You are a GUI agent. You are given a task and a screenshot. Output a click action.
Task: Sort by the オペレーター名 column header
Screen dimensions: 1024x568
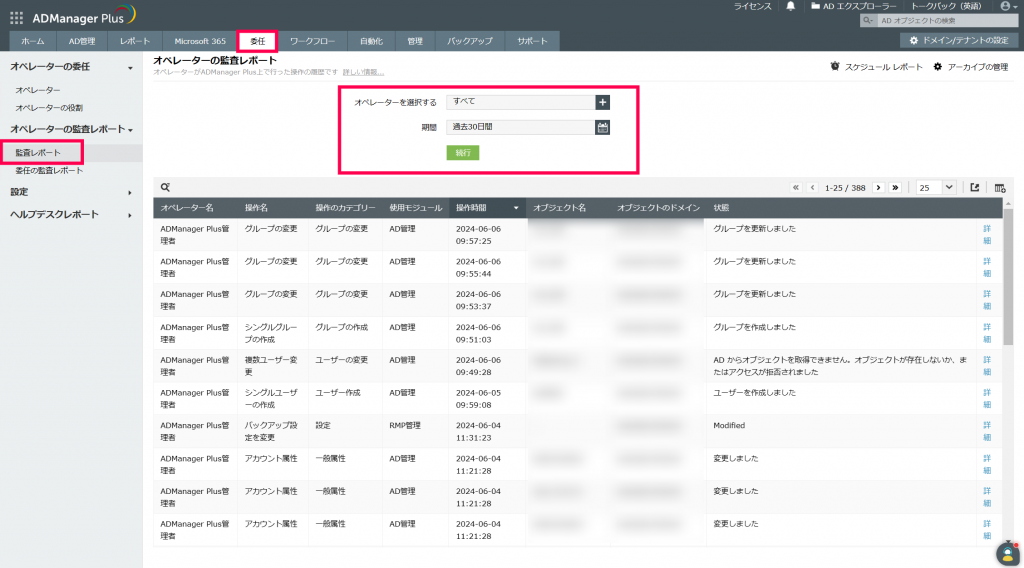(x=187, y=208)
